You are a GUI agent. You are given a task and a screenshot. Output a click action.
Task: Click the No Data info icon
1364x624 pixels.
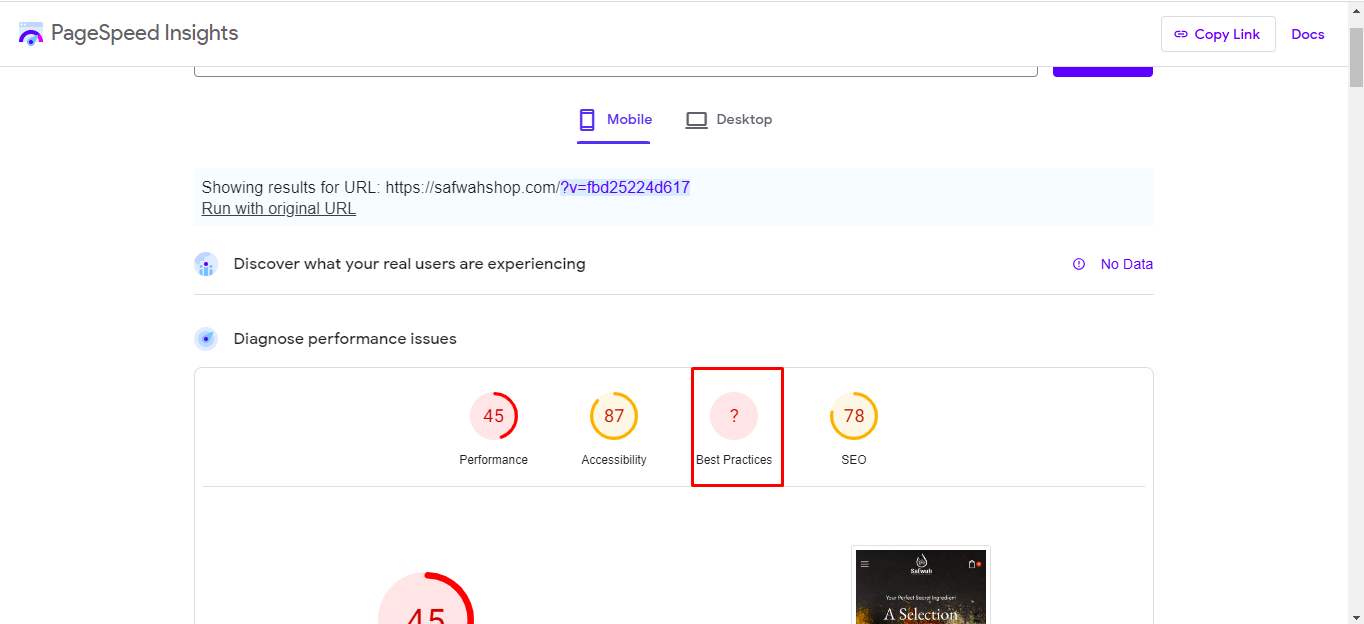[x=1078, y=264]
